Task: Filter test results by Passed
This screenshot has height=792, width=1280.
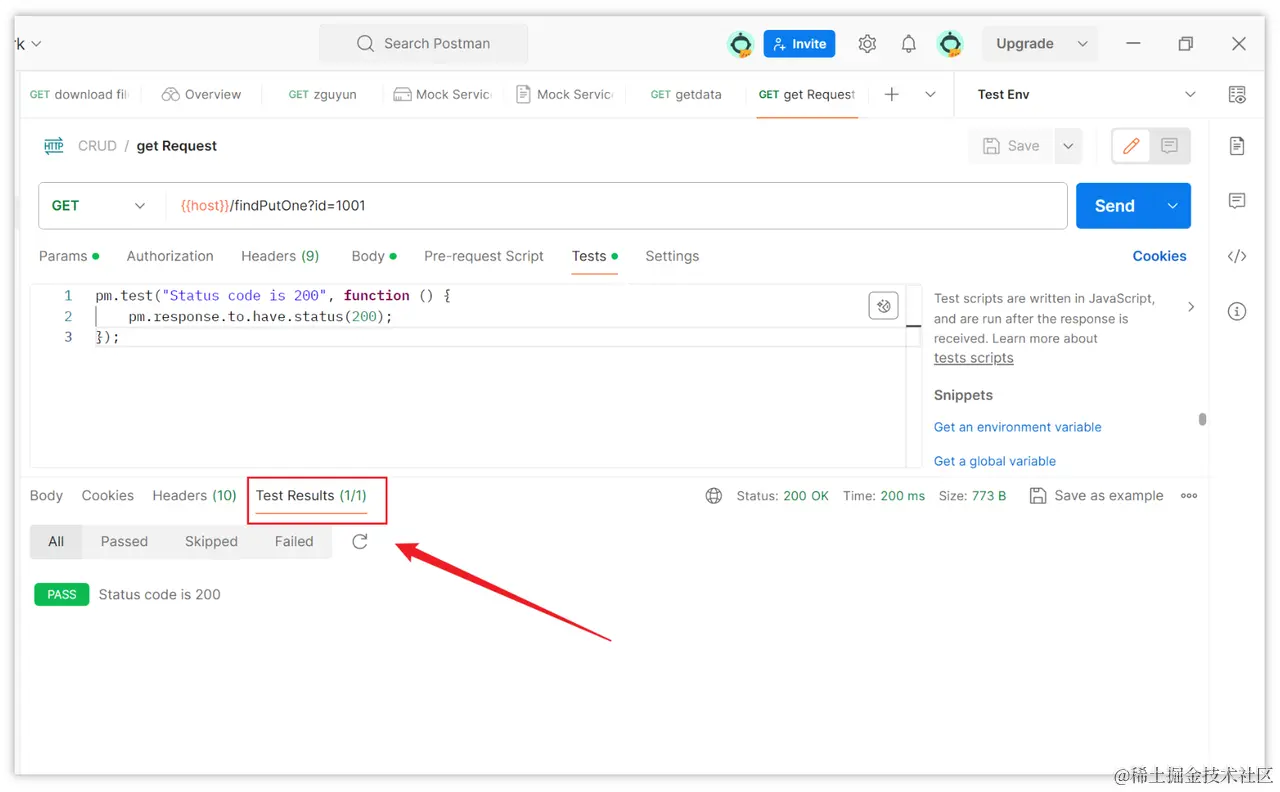Action: (124, 541)
